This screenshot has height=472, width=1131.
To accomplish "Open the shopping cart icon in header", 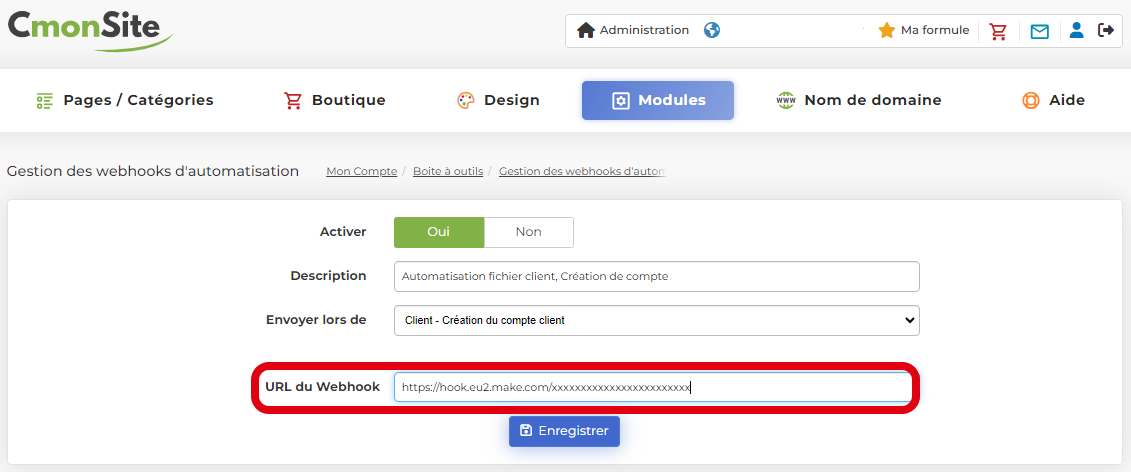I will tap(998, 31).
